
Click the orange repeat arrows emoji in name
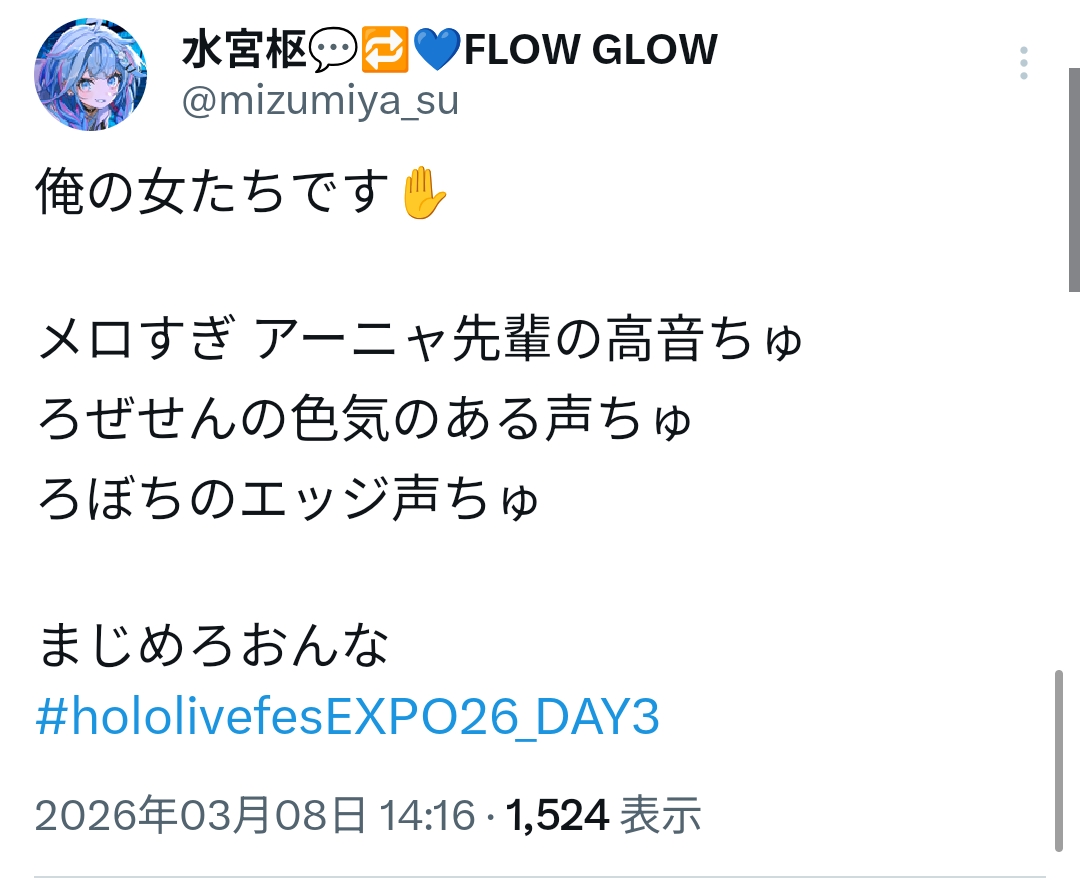[x=385, y=50]
